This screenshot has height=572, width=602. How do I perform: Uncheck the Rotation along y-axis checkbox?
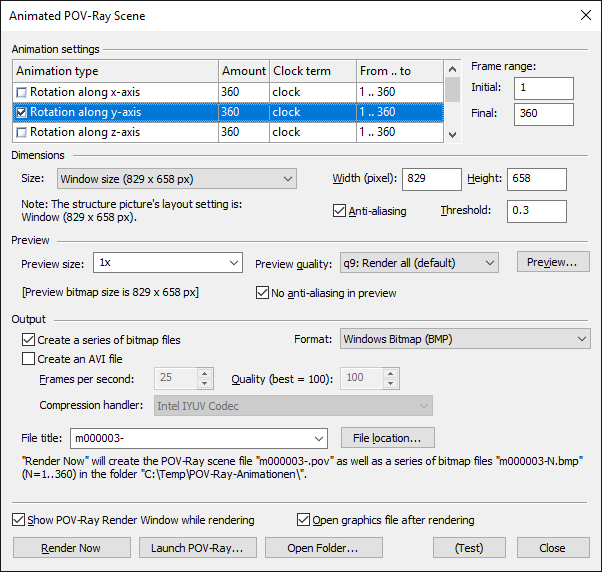tap(22, 112)
